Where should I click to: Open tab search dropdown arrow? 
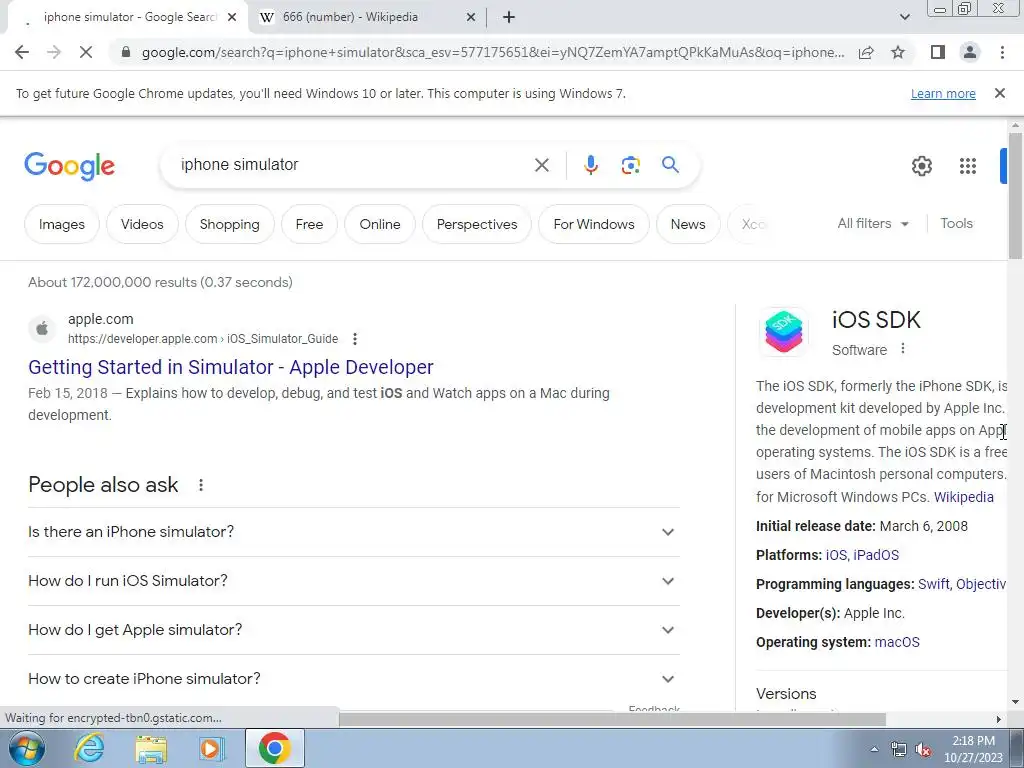904,18
